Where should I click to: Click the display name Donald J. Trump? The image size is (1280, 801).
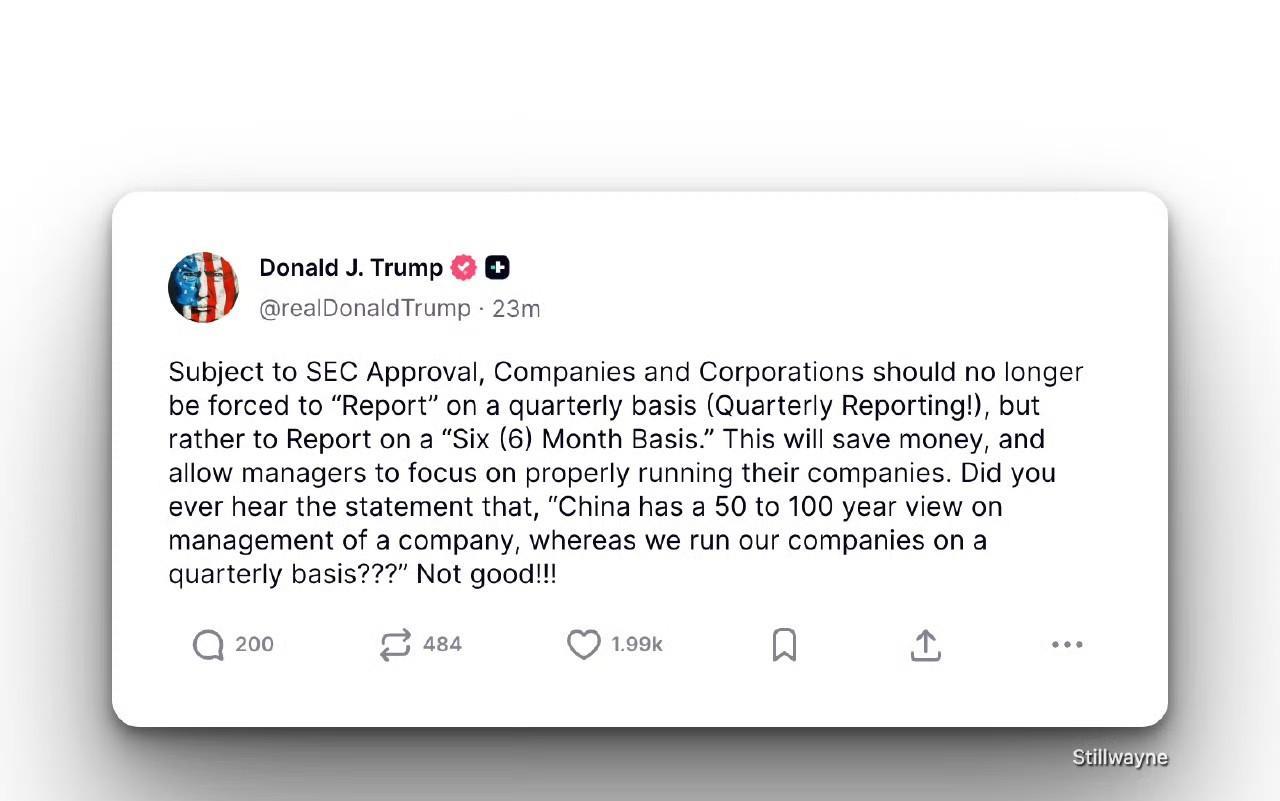[x=351, y=268]
